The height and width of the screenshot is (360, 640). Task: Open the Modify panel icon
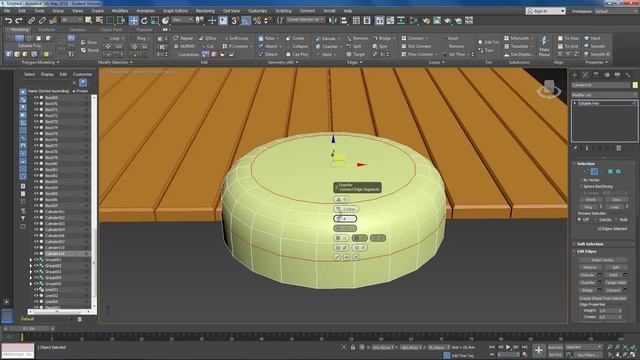585,75
